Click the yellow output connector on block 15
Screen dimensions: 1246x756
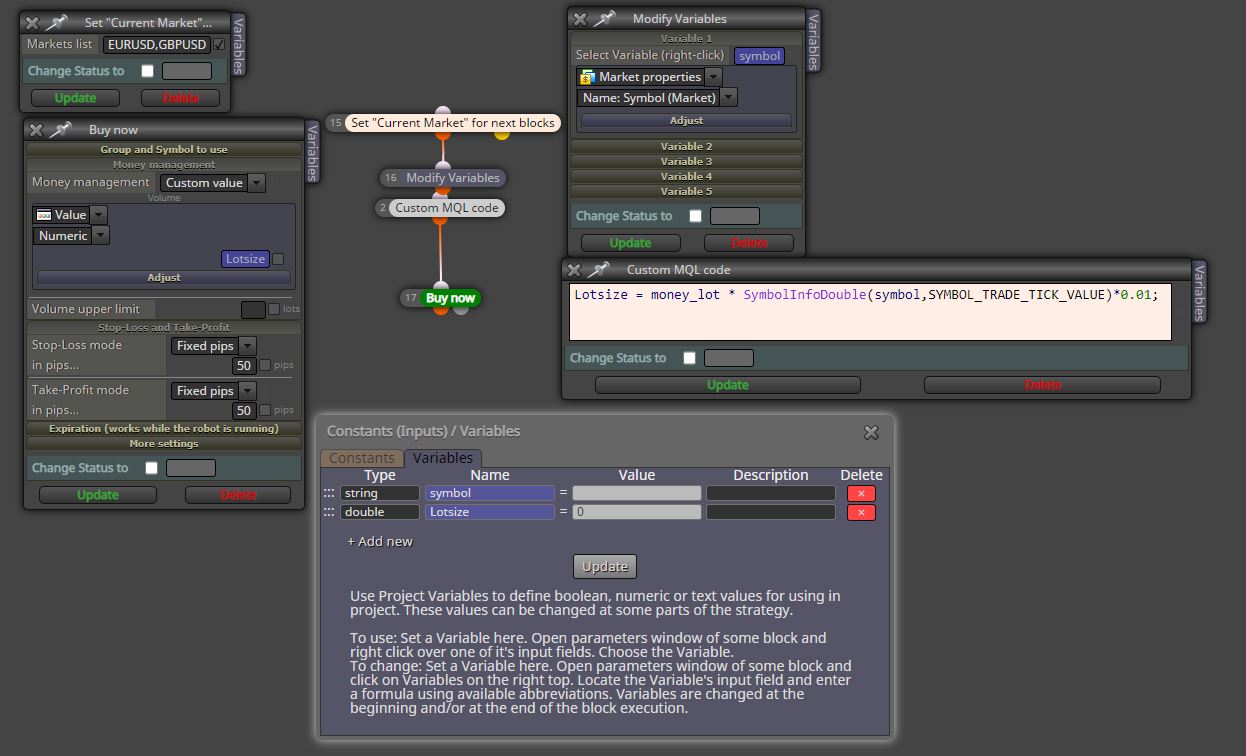coord(502,134)
